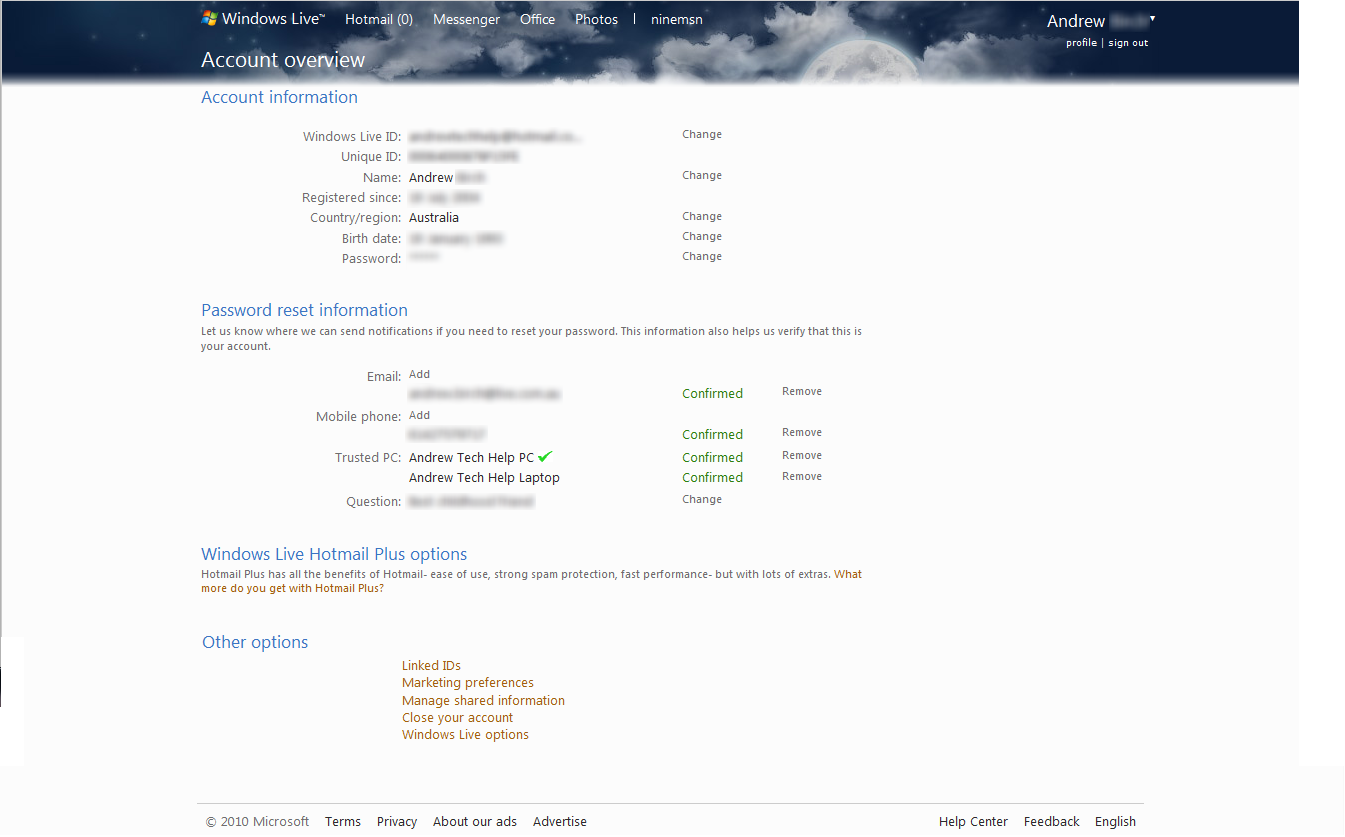Open the profile link

click(1081, 43)
